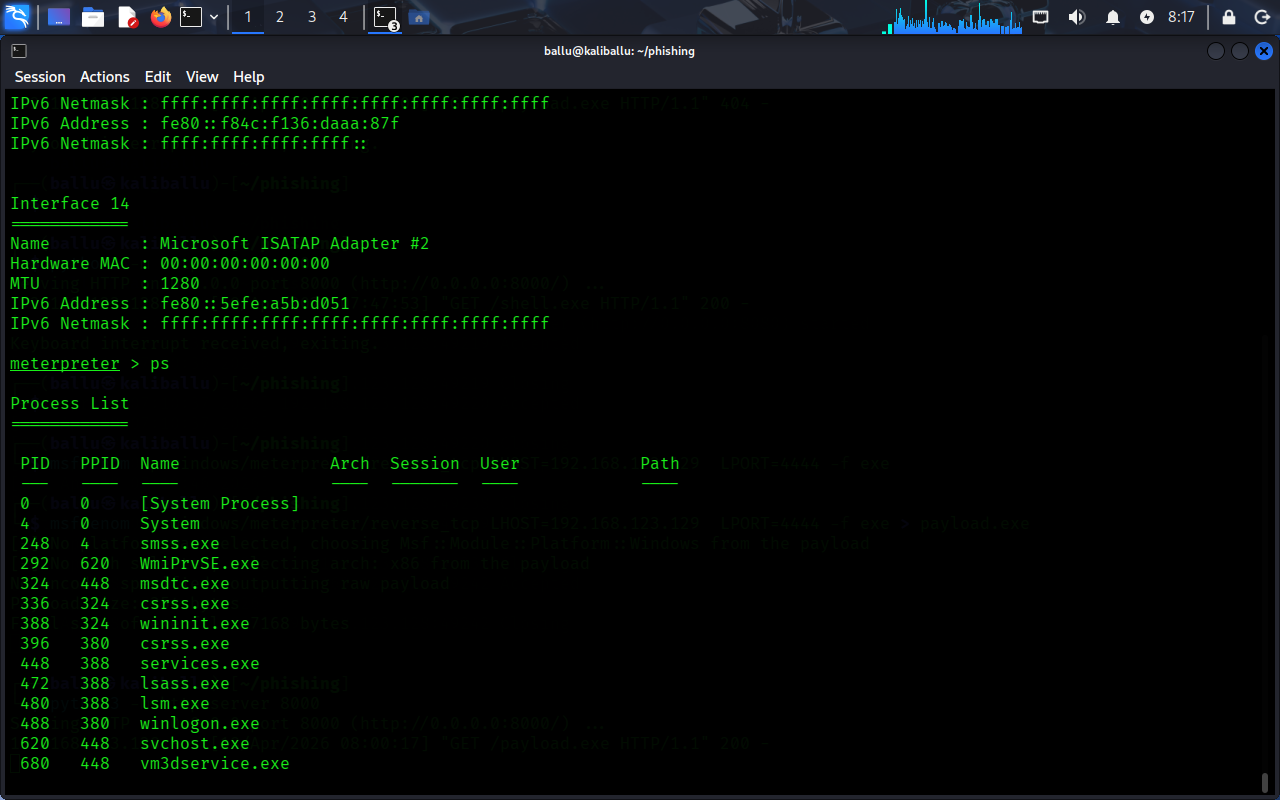
Task: Click the wininit.exe process row
Action: tap(135, 623)
